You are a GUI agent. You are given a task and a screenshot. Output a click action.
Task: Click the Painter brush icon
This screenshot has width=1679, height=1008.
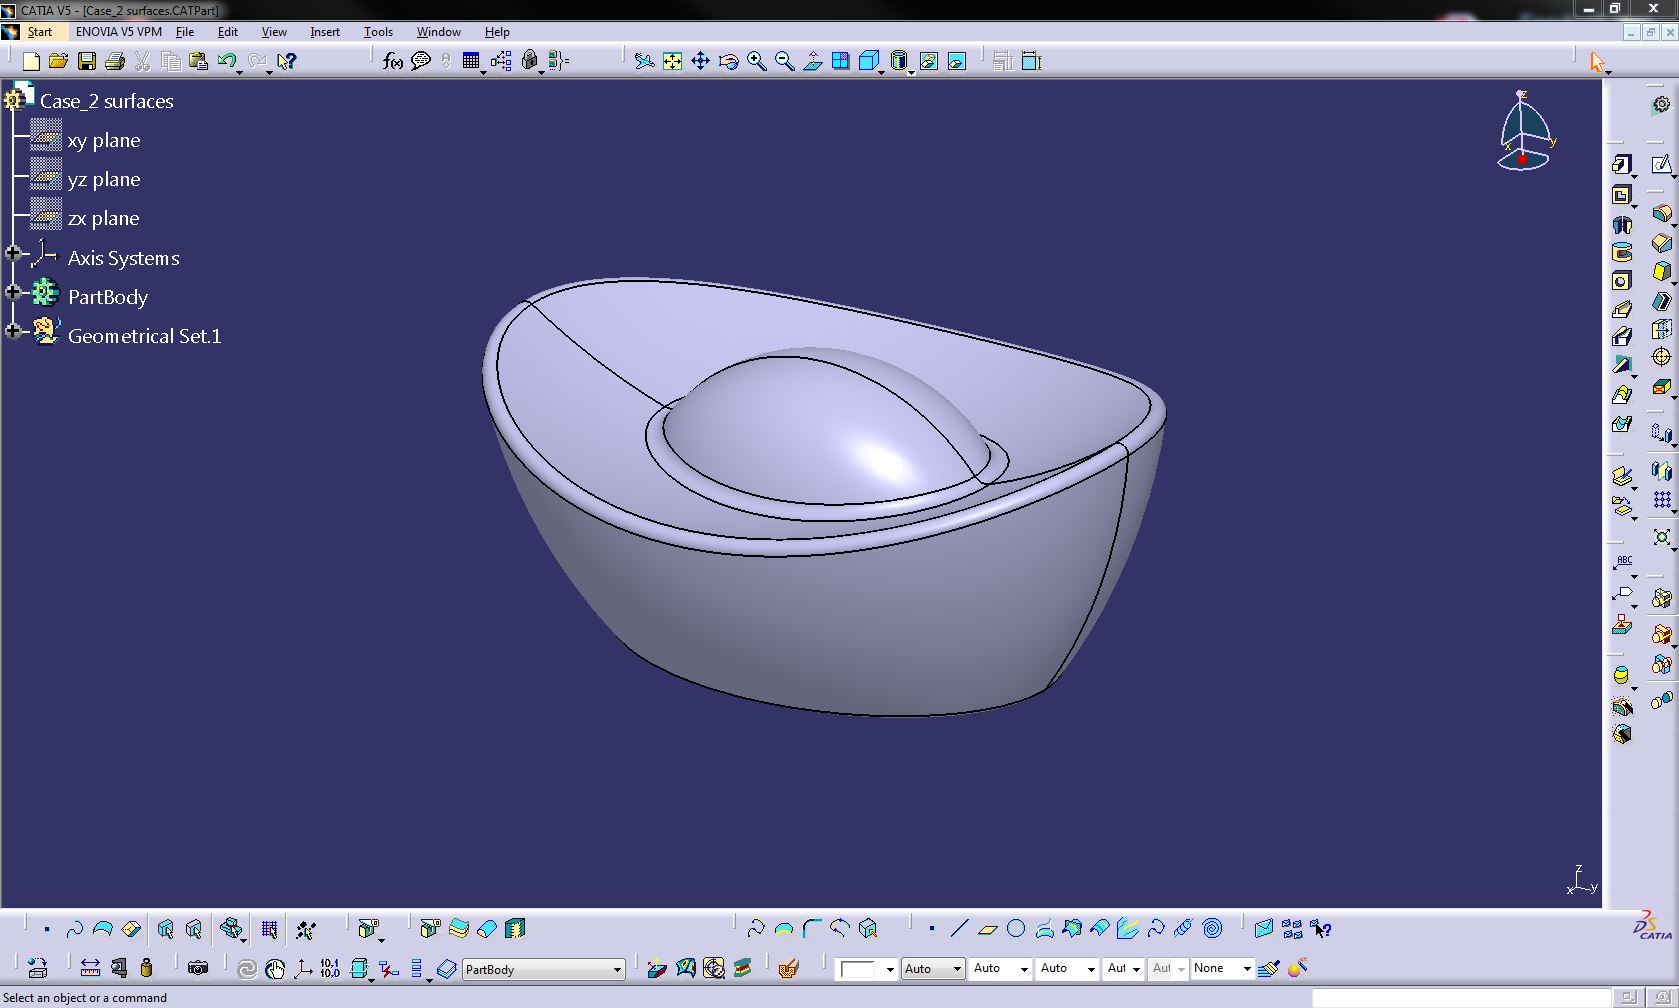(x=1269, y=968)
